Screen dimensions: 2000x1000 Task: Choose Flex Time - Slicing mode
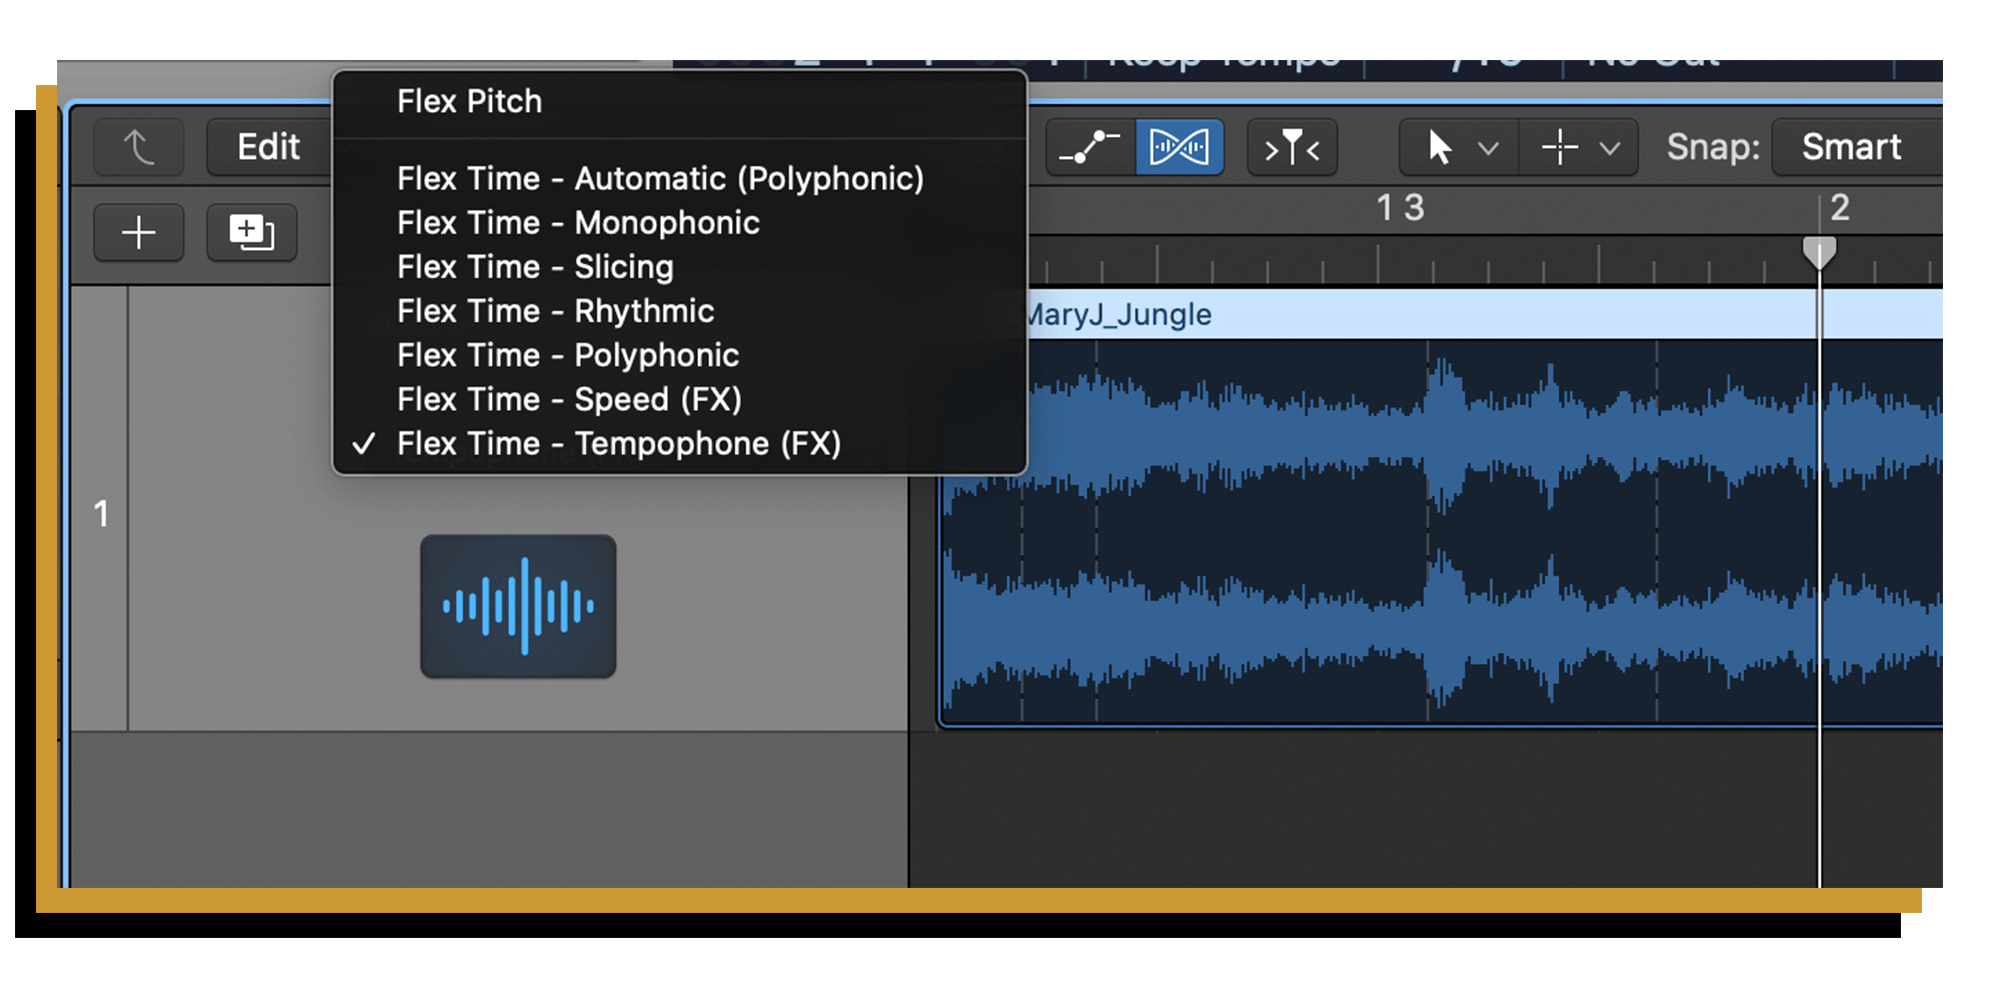tap(535, 266)
